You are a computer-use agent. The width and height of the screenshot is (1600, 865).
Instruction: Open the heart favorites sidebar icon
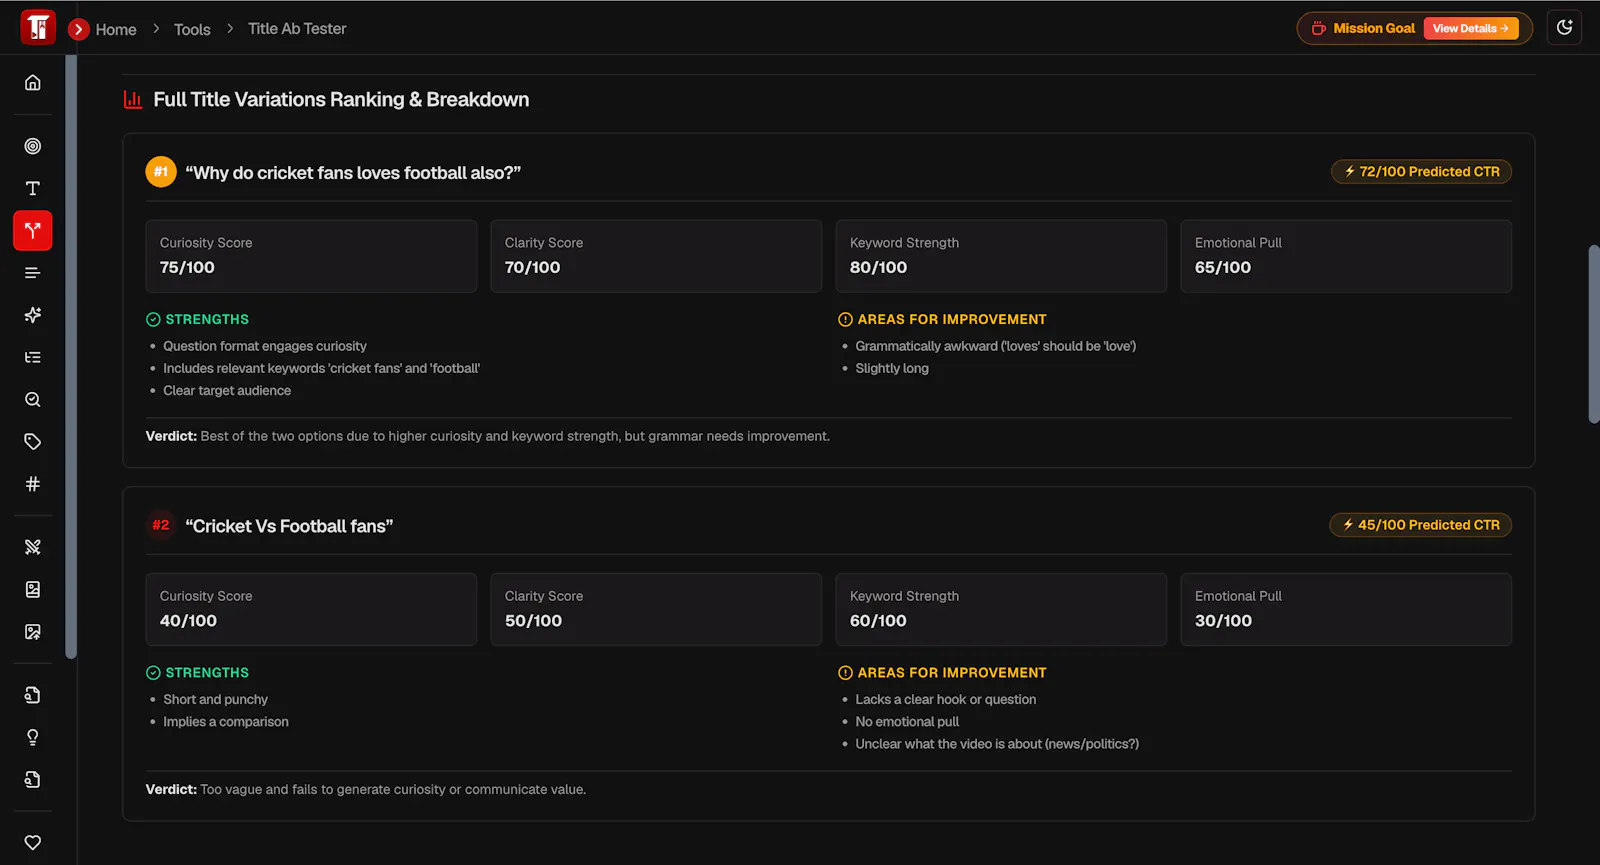[33, 843]
